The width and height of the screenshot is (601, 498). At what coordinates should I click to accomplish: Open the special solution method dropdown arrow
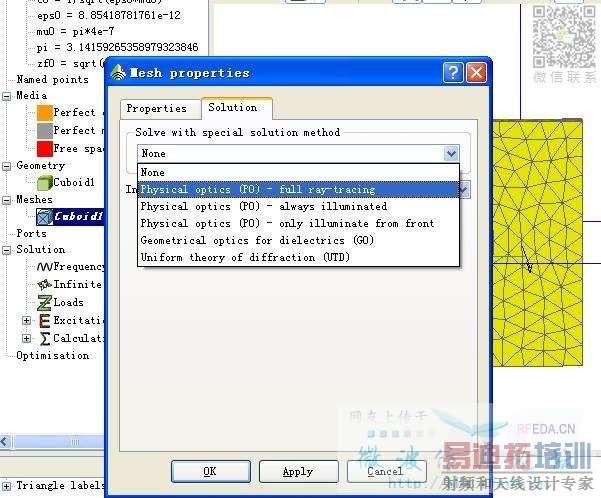pyautogui.click(x=451, y=154)
